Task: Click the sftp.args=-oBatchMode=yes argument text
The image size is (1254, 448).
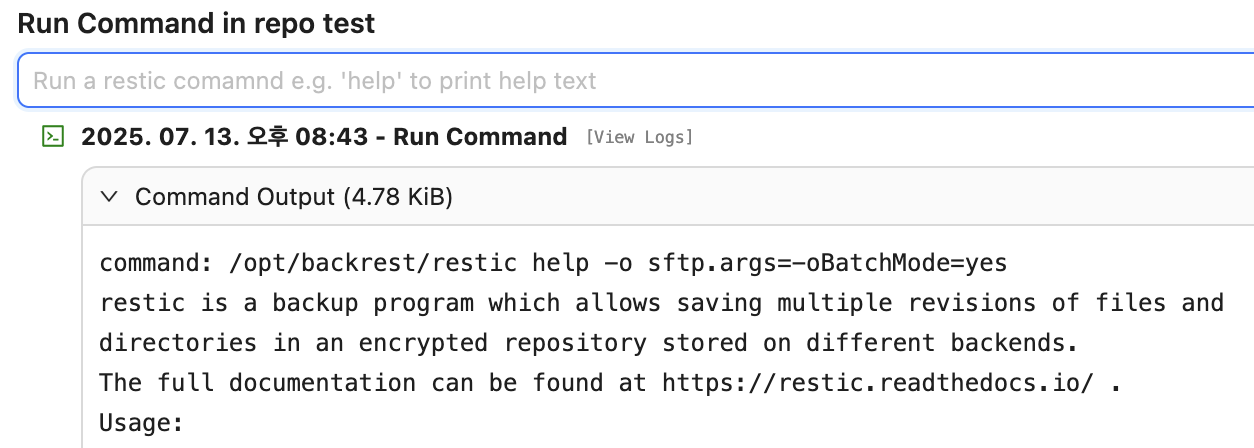Action: 828,264
